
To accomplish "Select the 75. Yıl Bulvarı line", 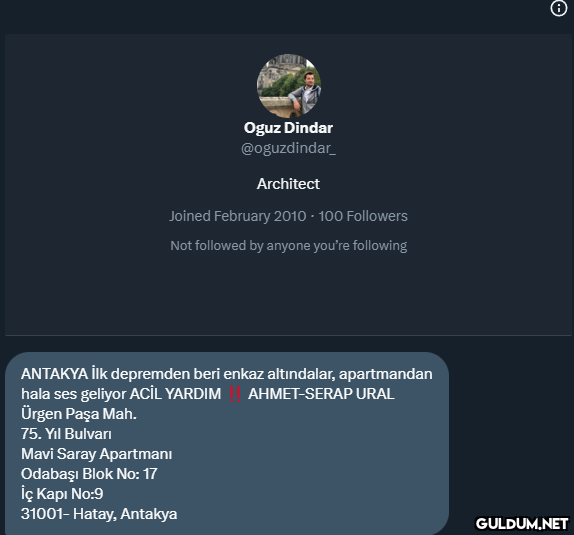I will point(66,434).
